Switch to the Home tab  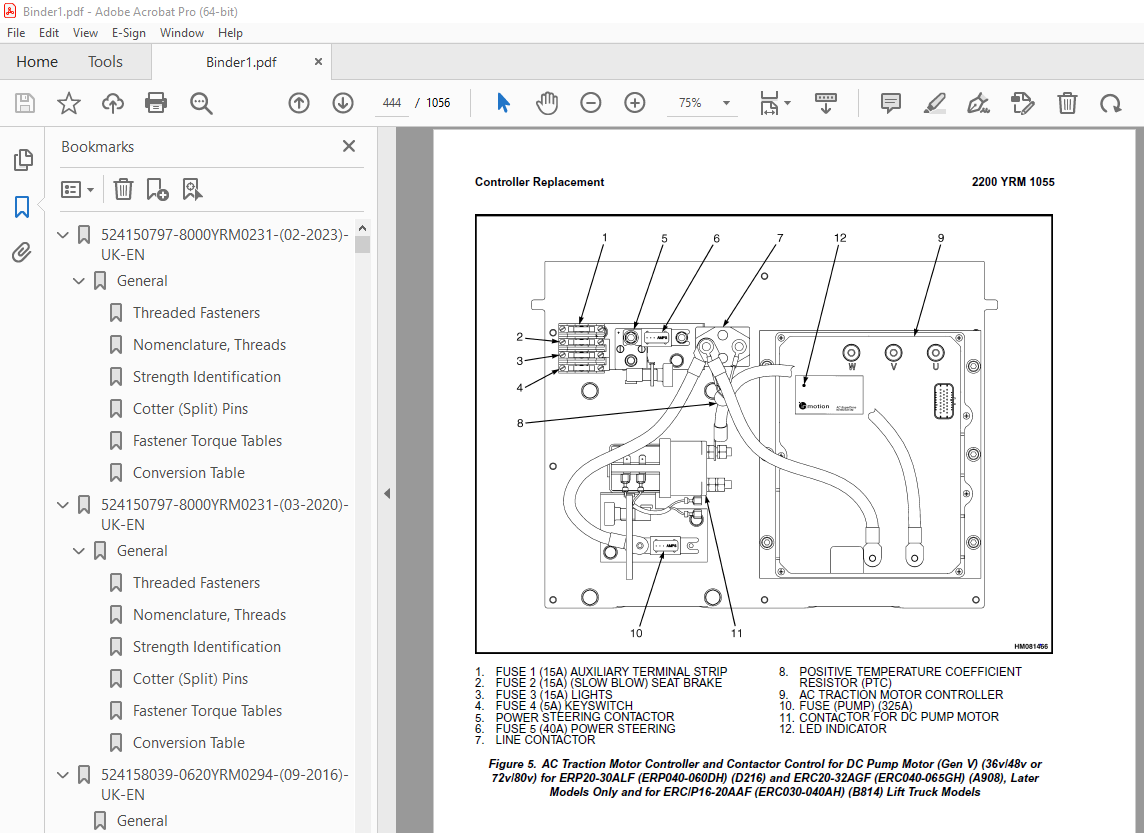point(37,62)
